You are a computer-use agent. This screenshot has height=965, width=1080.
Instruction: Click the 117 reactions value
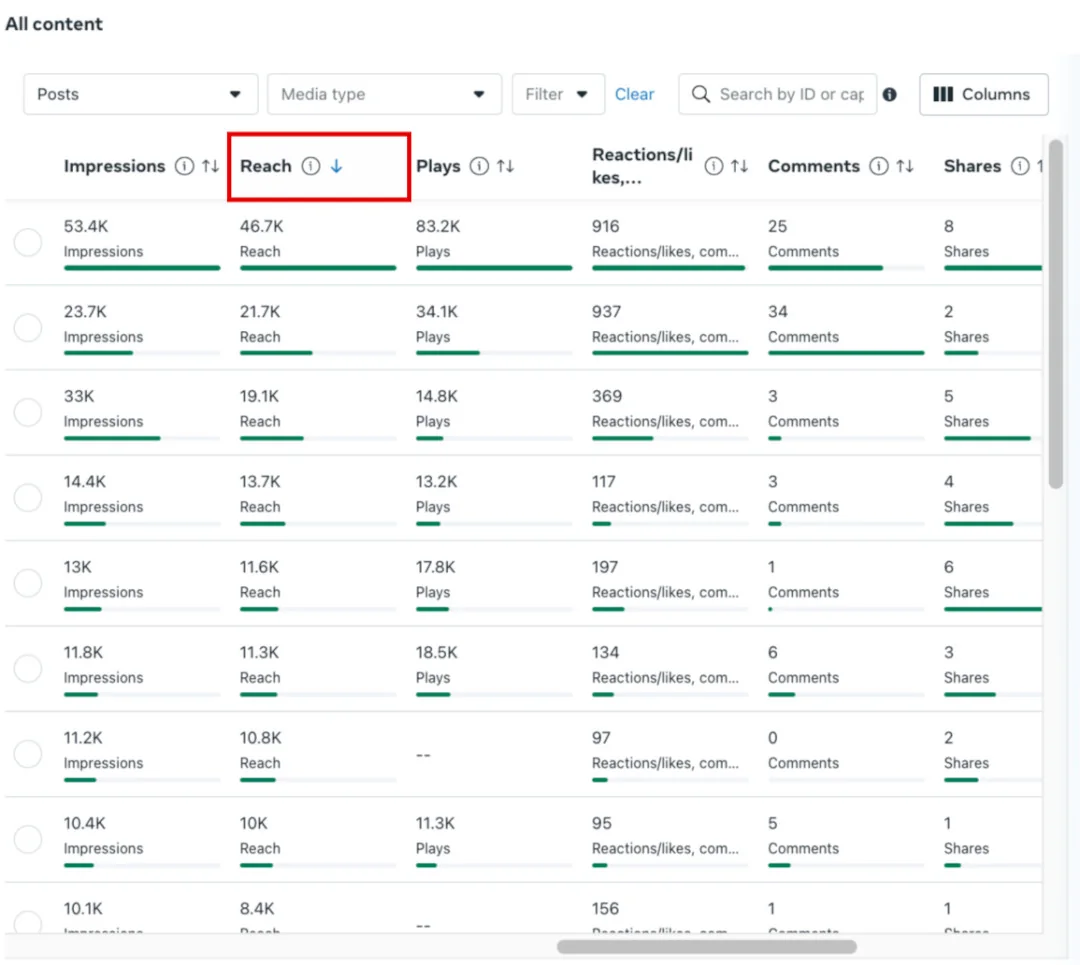click(x=603, y=482)
